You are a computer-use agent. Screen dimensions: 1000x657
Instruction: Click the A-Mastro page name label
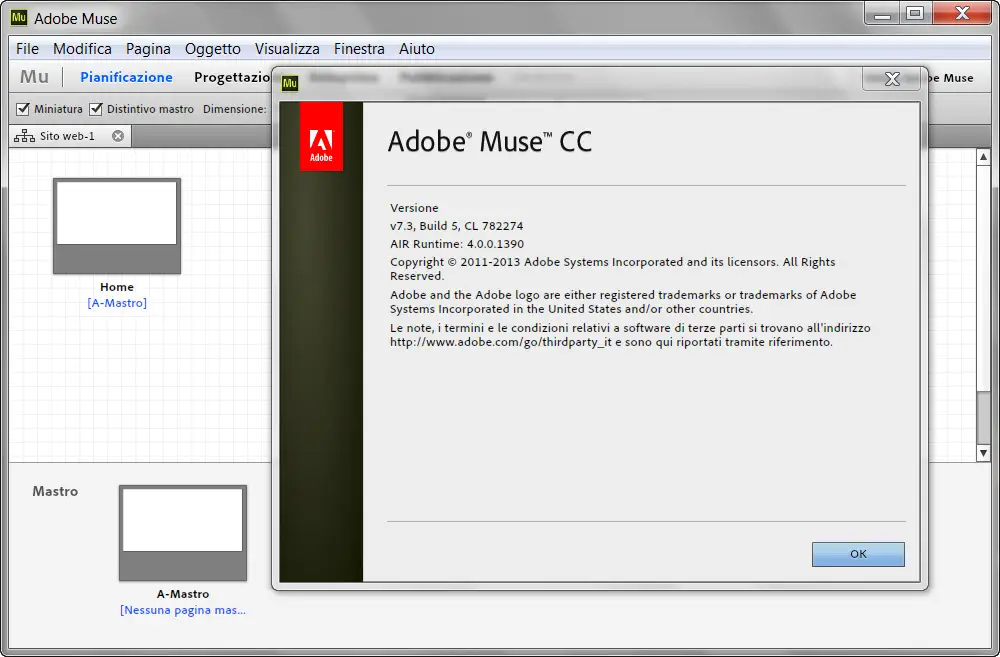(183, 594)
